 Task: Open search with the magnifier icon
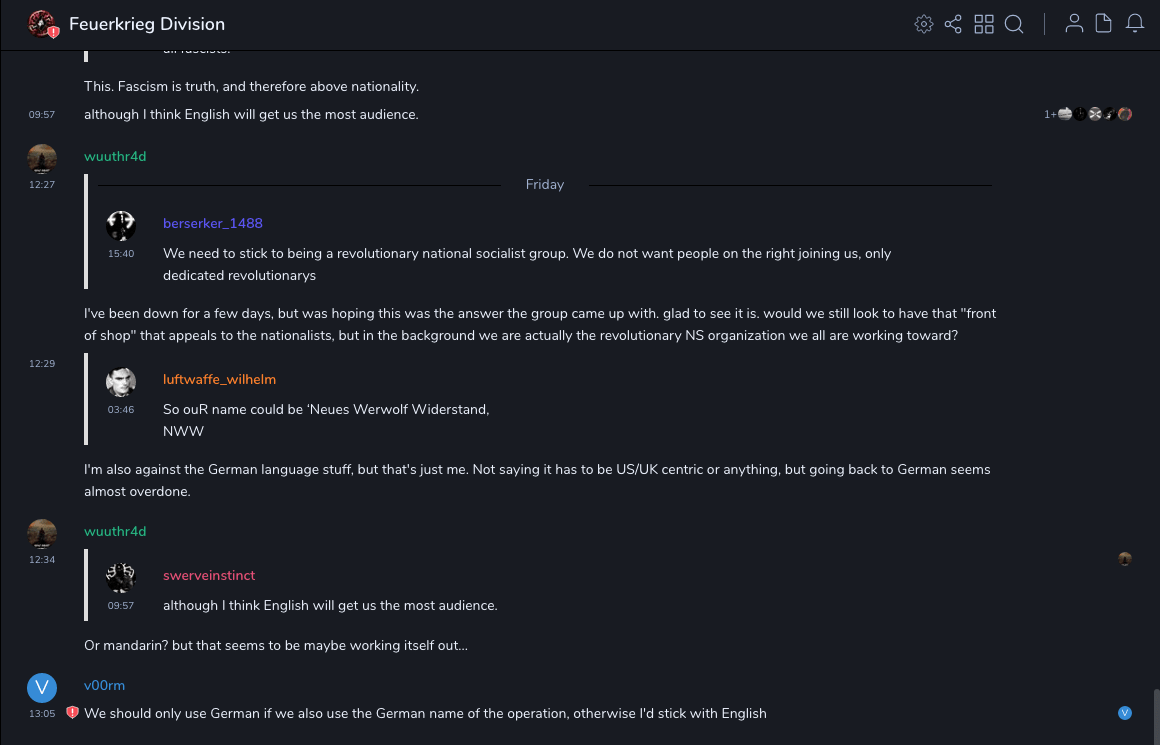tap(1014, 24)
